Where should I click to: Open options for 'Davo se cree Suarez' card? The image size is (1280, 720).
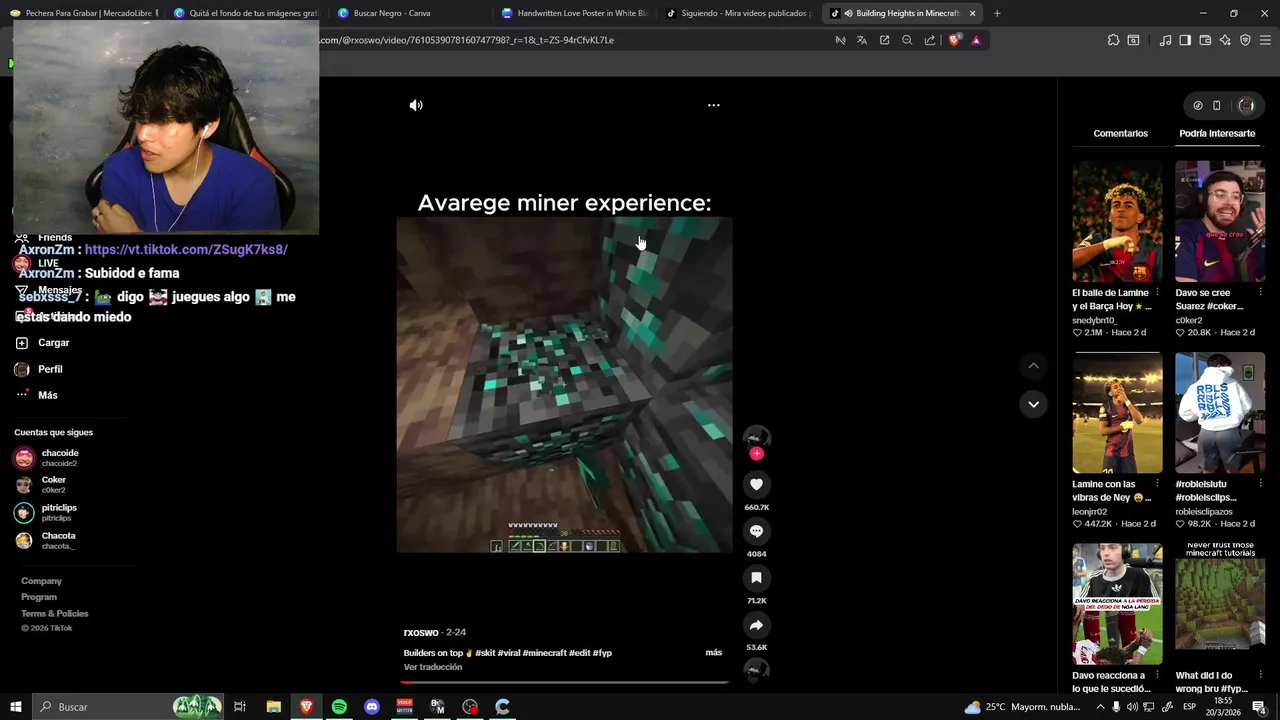click(x=1260, y=293)
